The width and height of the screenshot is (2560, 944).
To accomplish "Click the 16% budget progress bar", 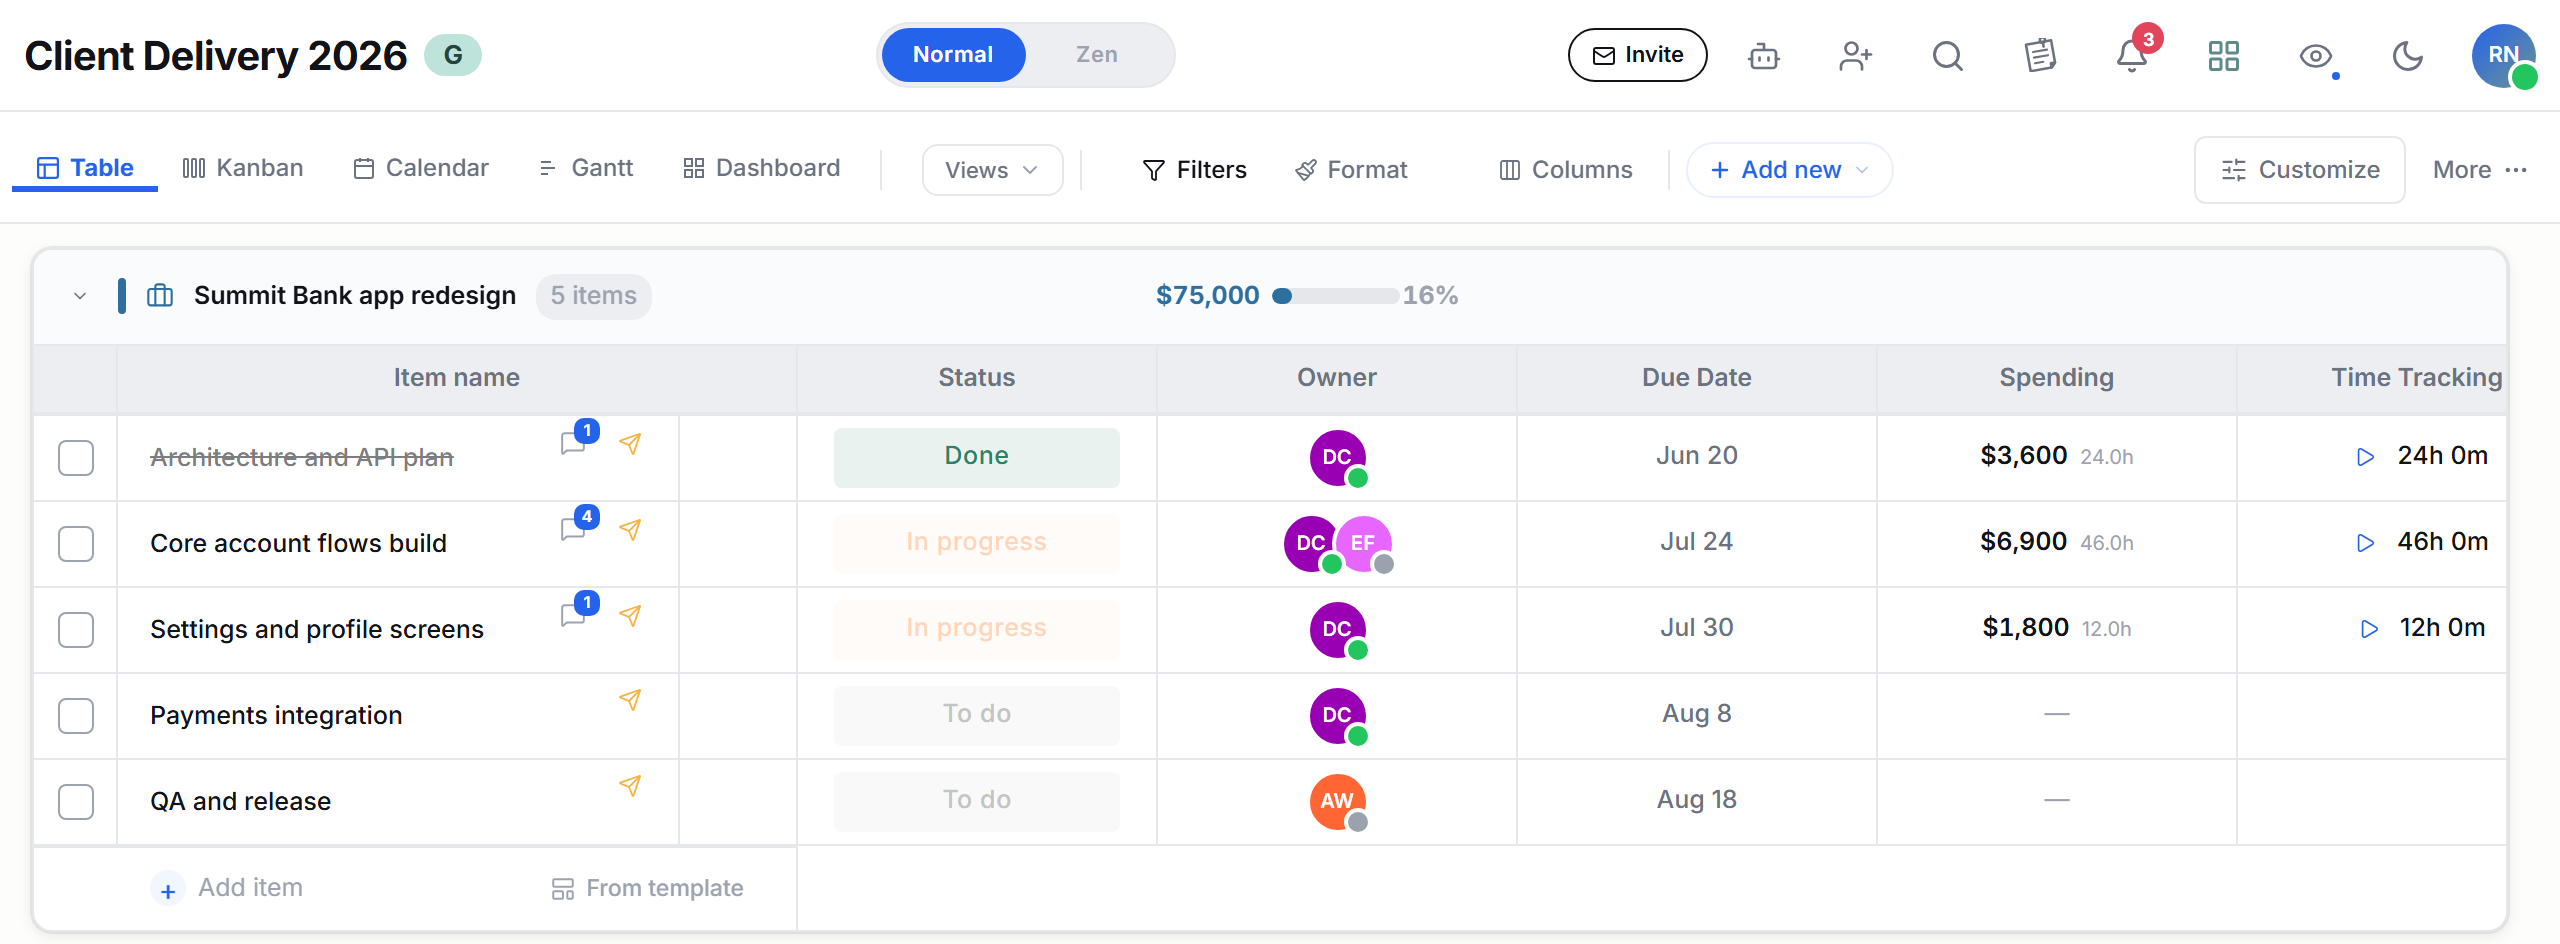I will pyautogui.click(x=1335, y=296).
